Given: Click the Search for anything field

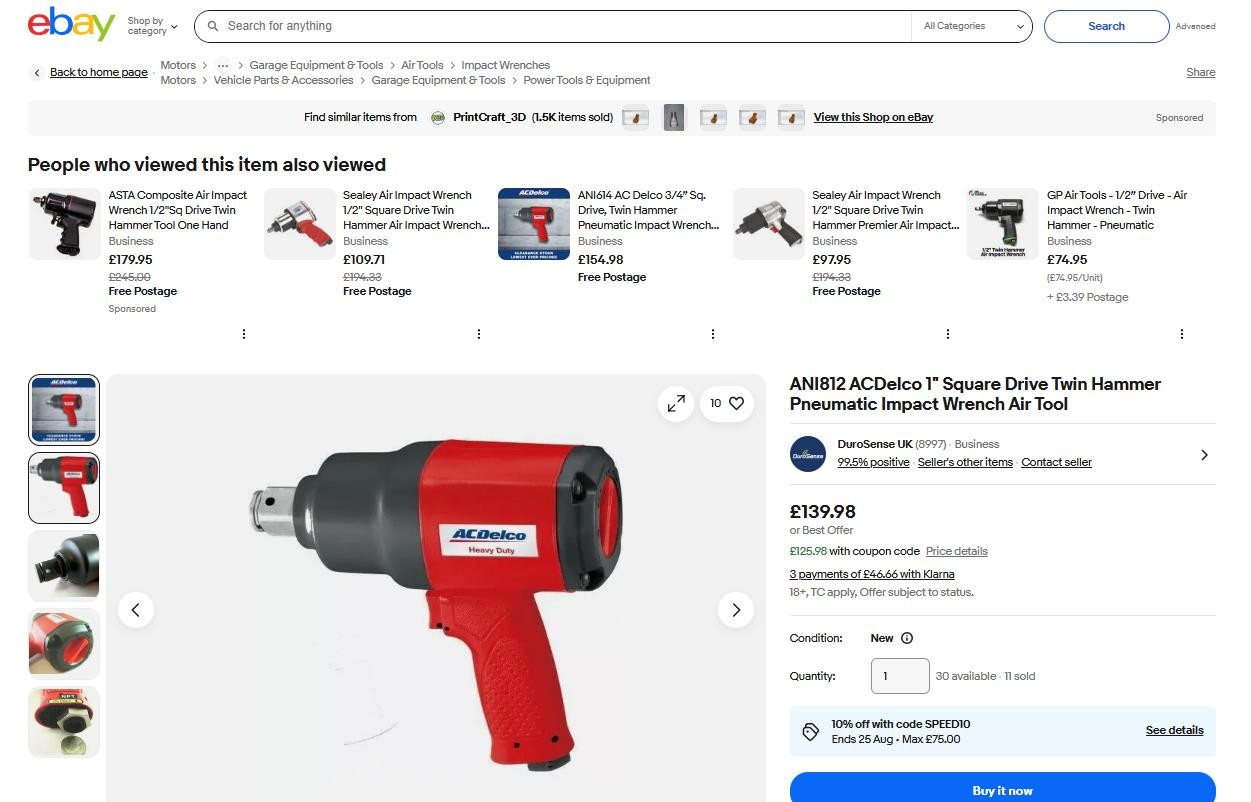Looking at the screenshot, I should [560, 26].
